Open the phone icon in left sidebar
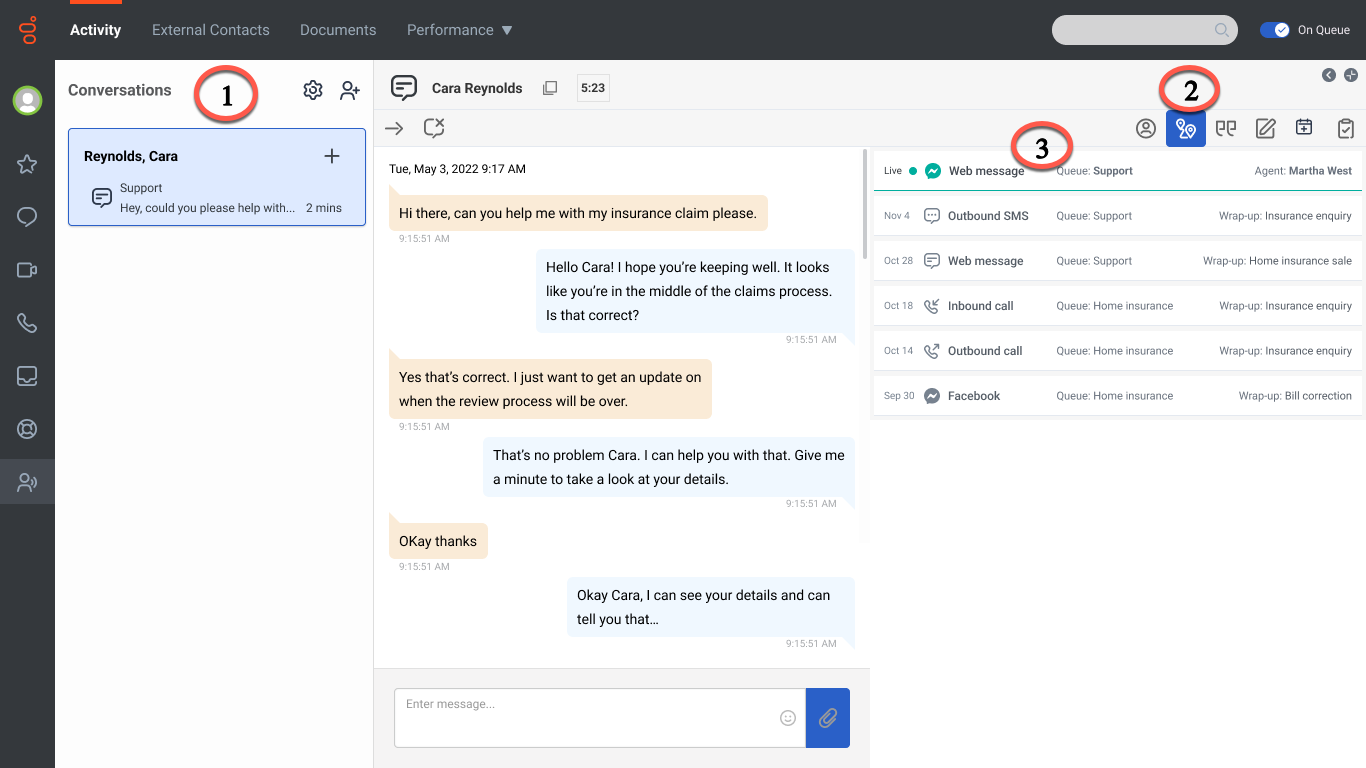This screenshot has height=768, width=1366. [x=27, y=323]
